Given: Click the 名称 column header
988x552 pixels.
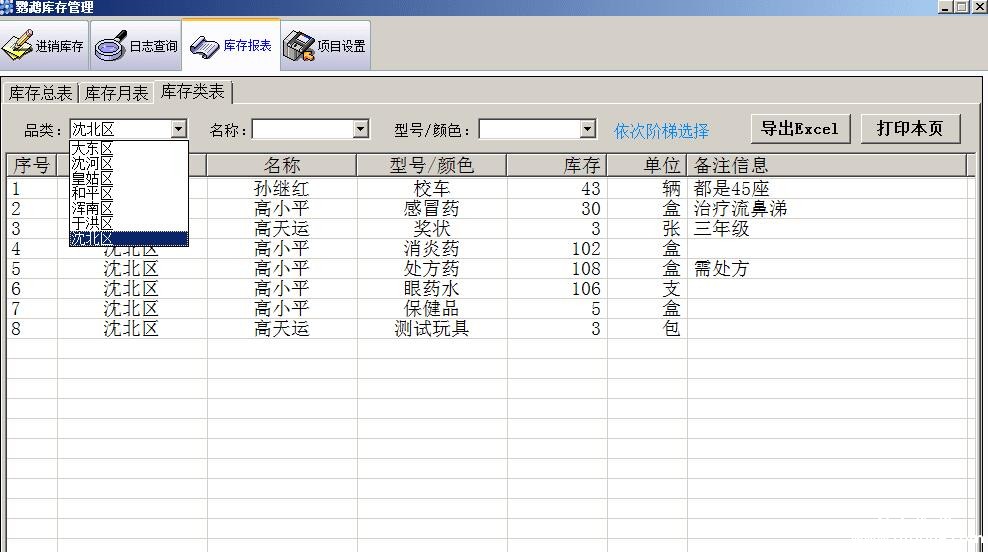Looking at the screenshot, I should click(282, 165).
